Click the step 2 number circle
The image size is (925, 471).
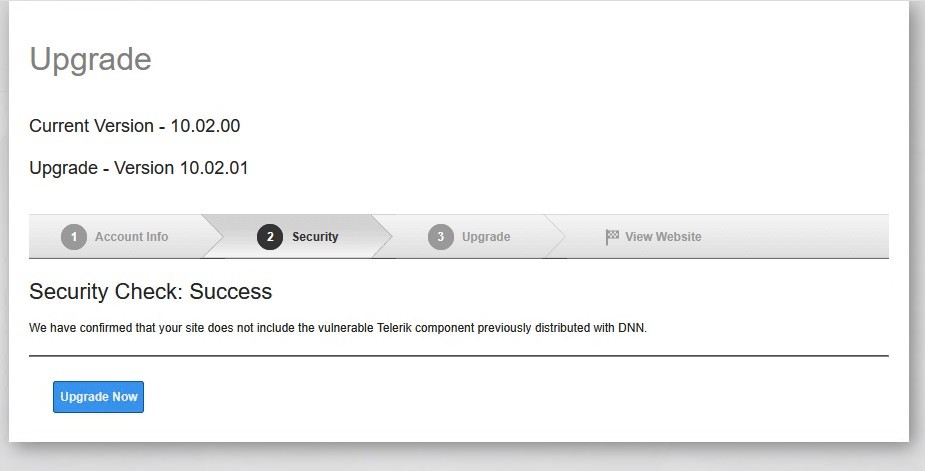click(x=270, y=237)
